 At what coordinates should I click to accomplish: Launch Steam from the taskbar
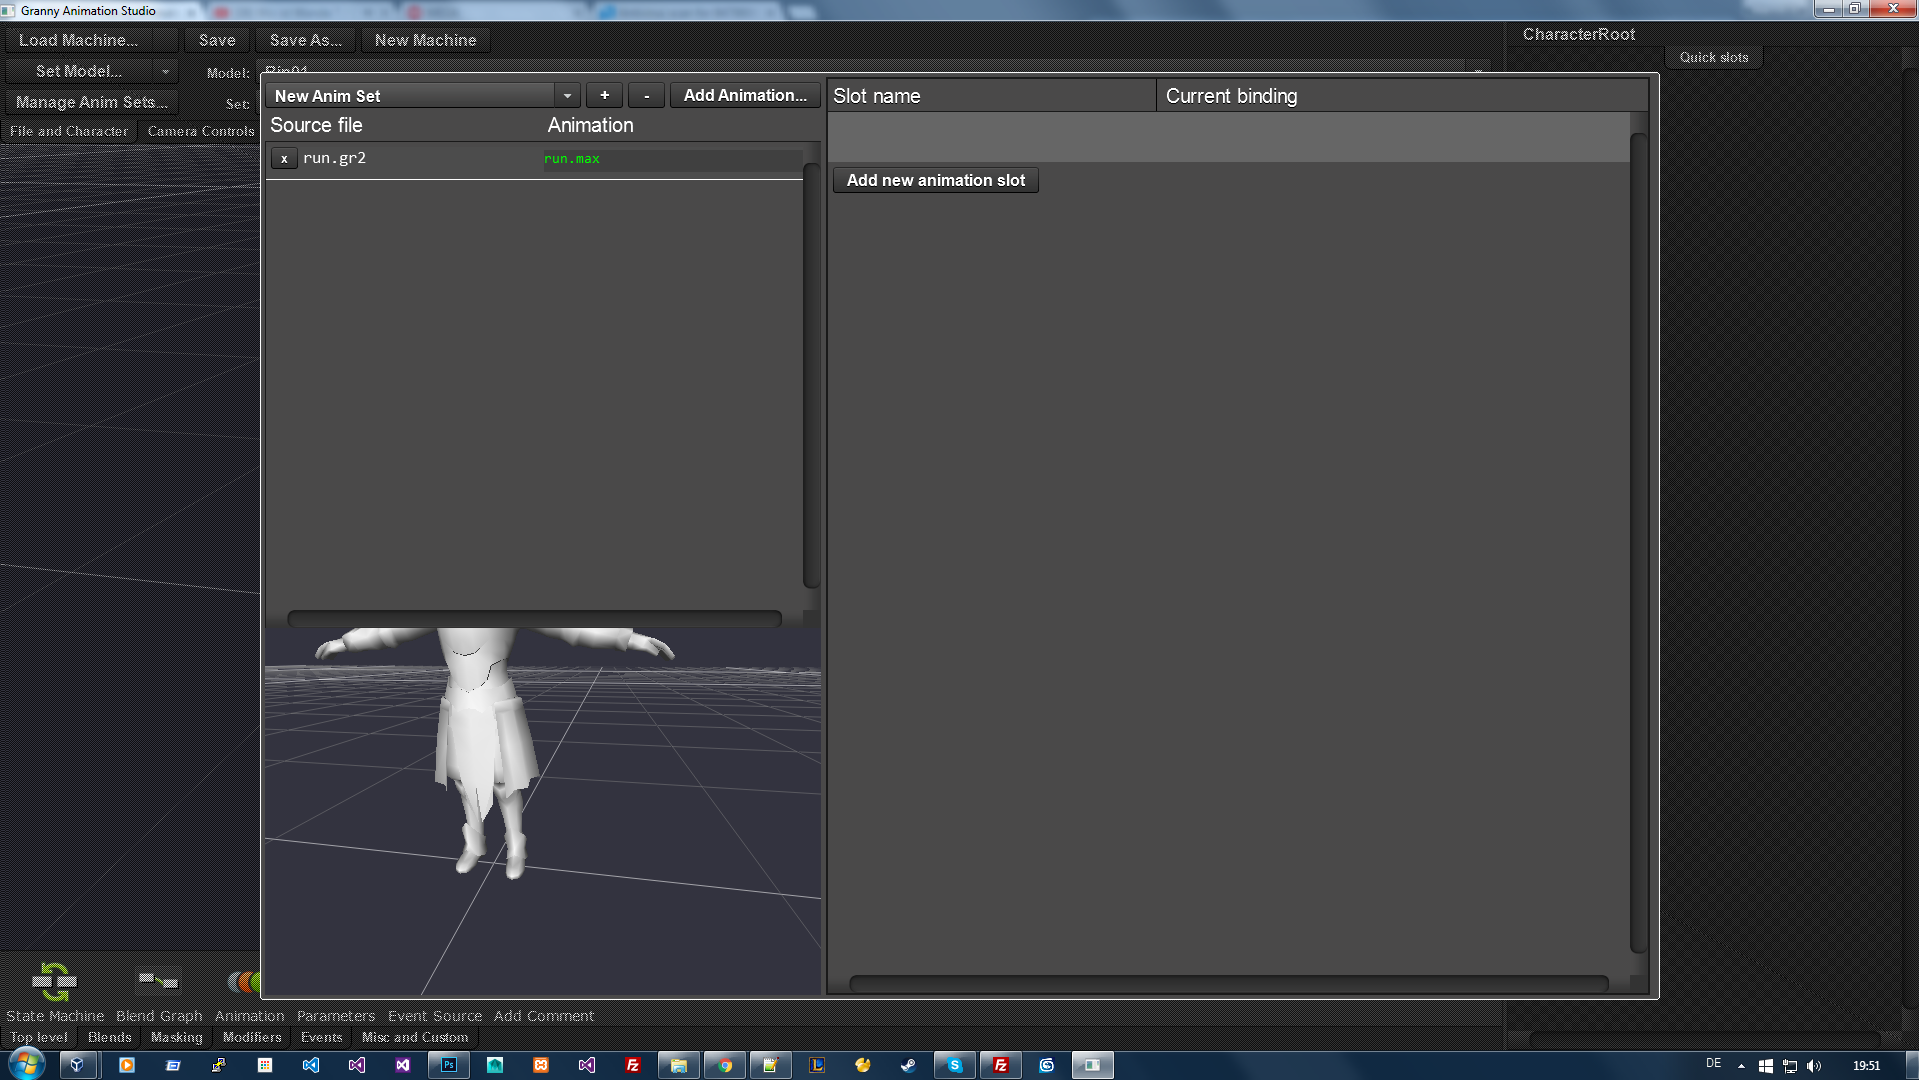(908, 1065)
